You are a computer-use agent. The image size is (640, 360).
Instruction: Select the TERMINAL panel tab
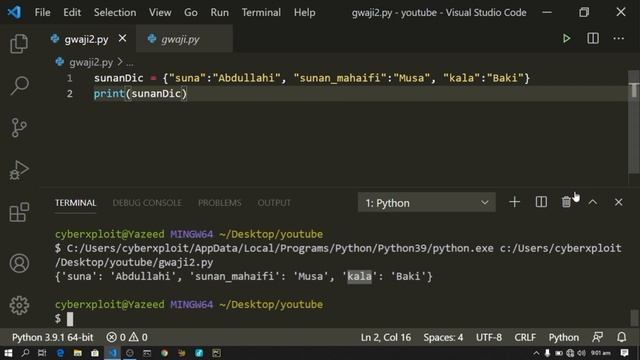click(x=76, y=203)
